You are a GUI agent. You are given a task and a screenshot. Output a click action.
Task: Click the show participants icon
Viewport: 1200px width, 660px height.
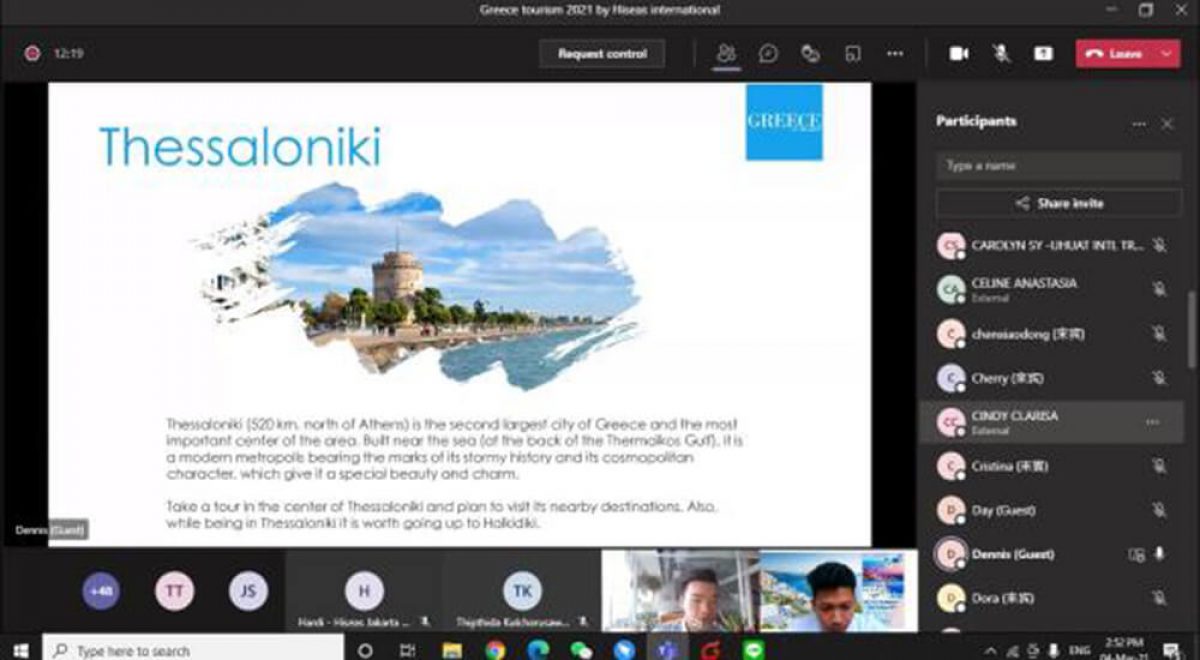pos(727,54)
